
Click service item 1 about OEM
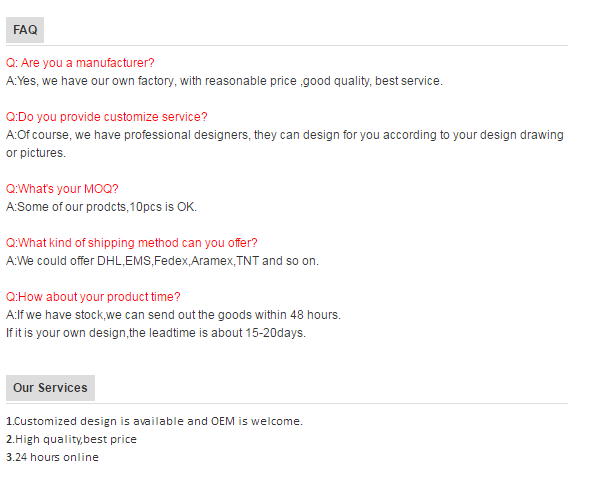click(x=154, y=421)
